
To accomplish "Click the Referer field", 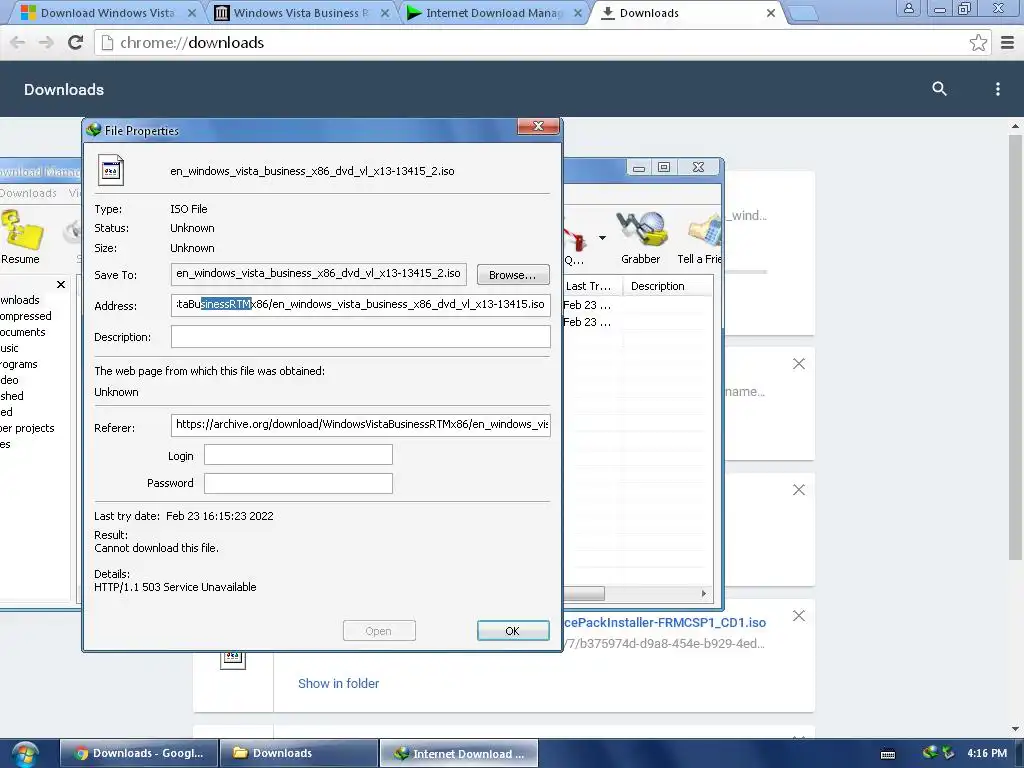I will pos(360,425).
